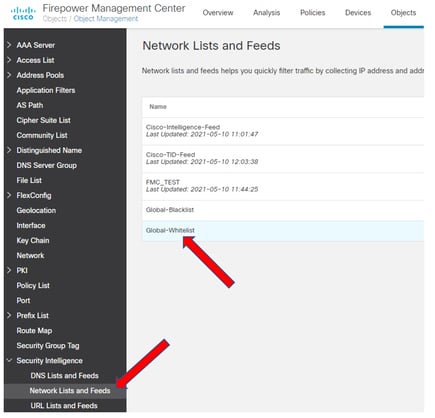Open DNS Server Group
The image size is (435, 418).
coord(46,165)
